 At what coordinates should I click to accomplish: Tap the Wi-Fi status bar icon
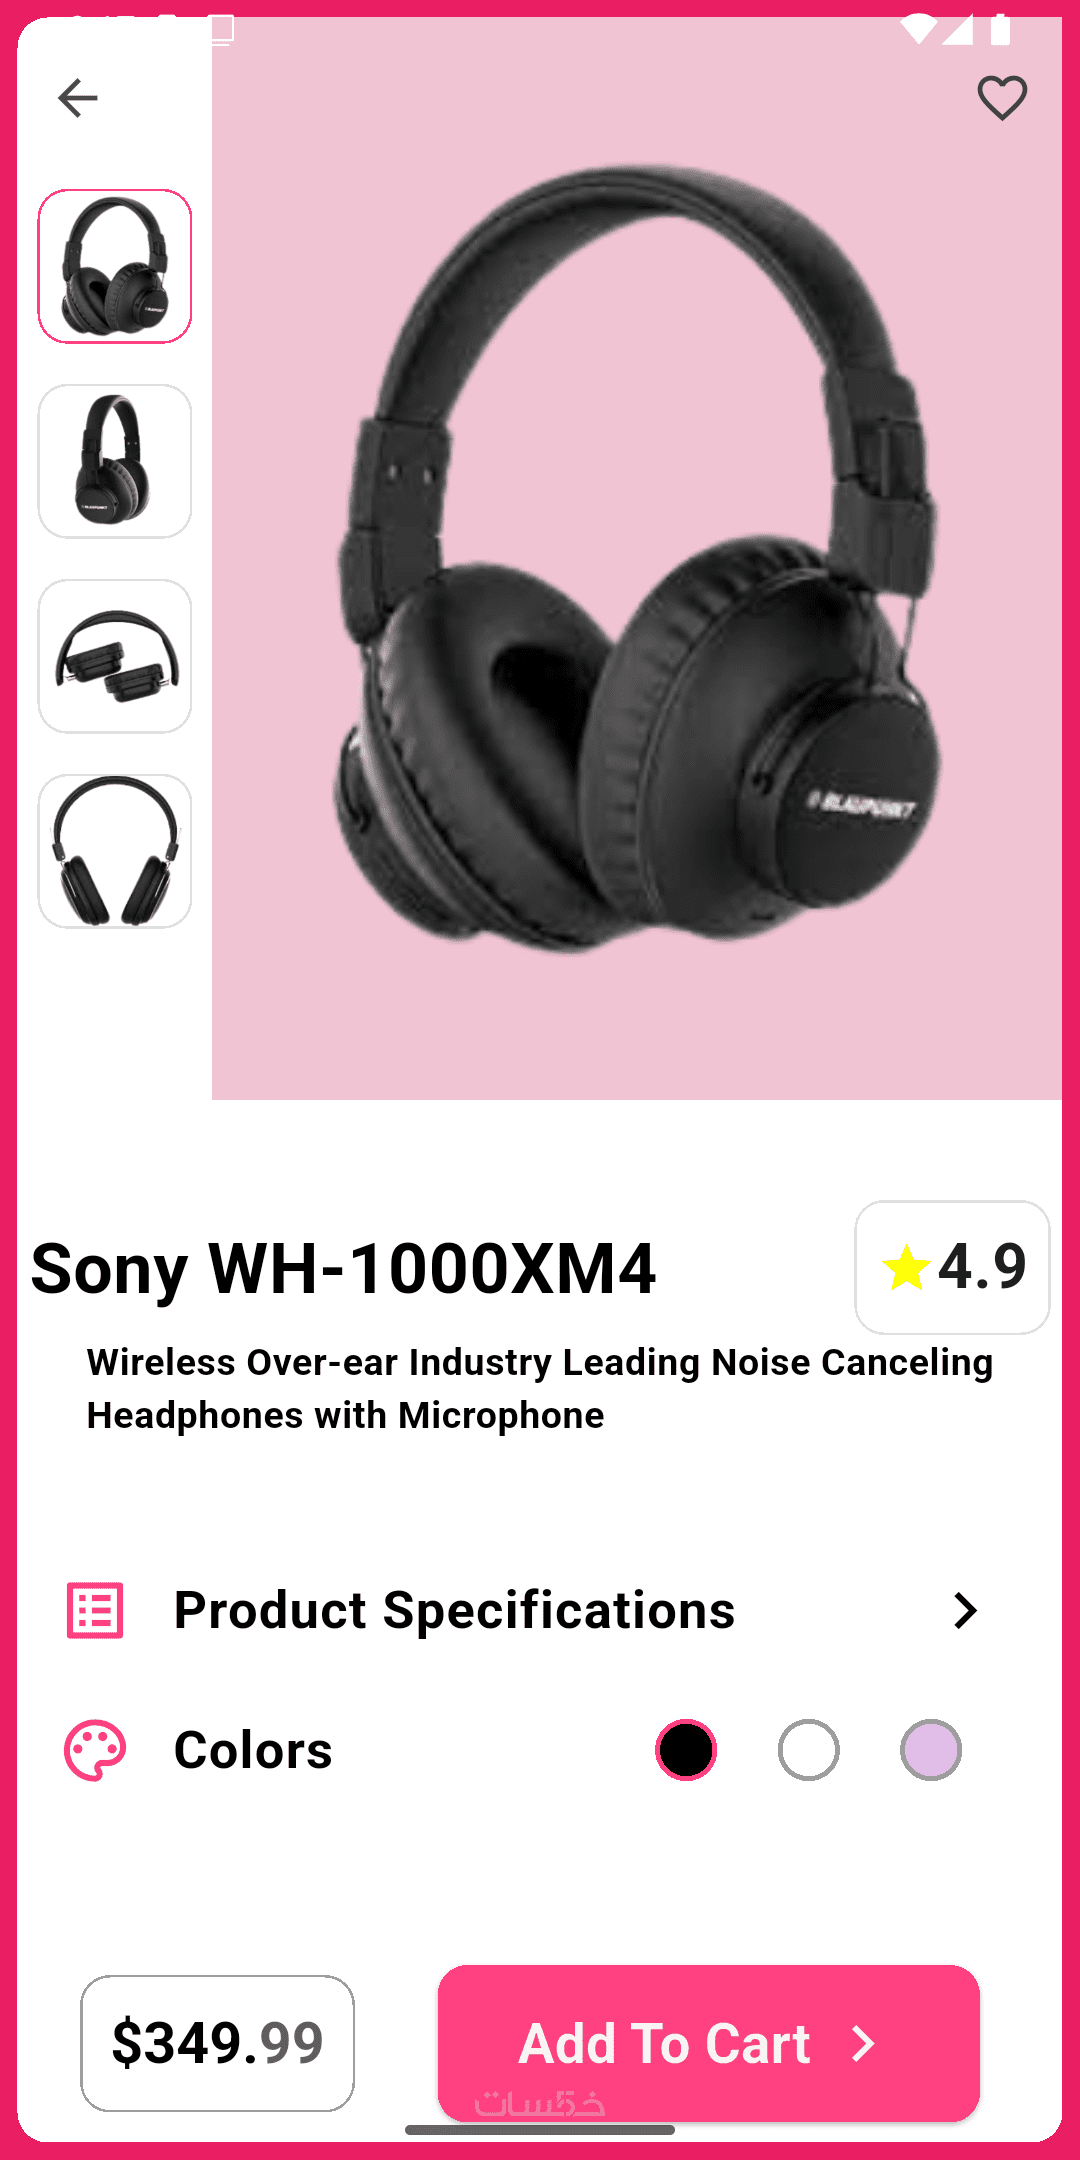pyautogui.click(x=917, y=29)
